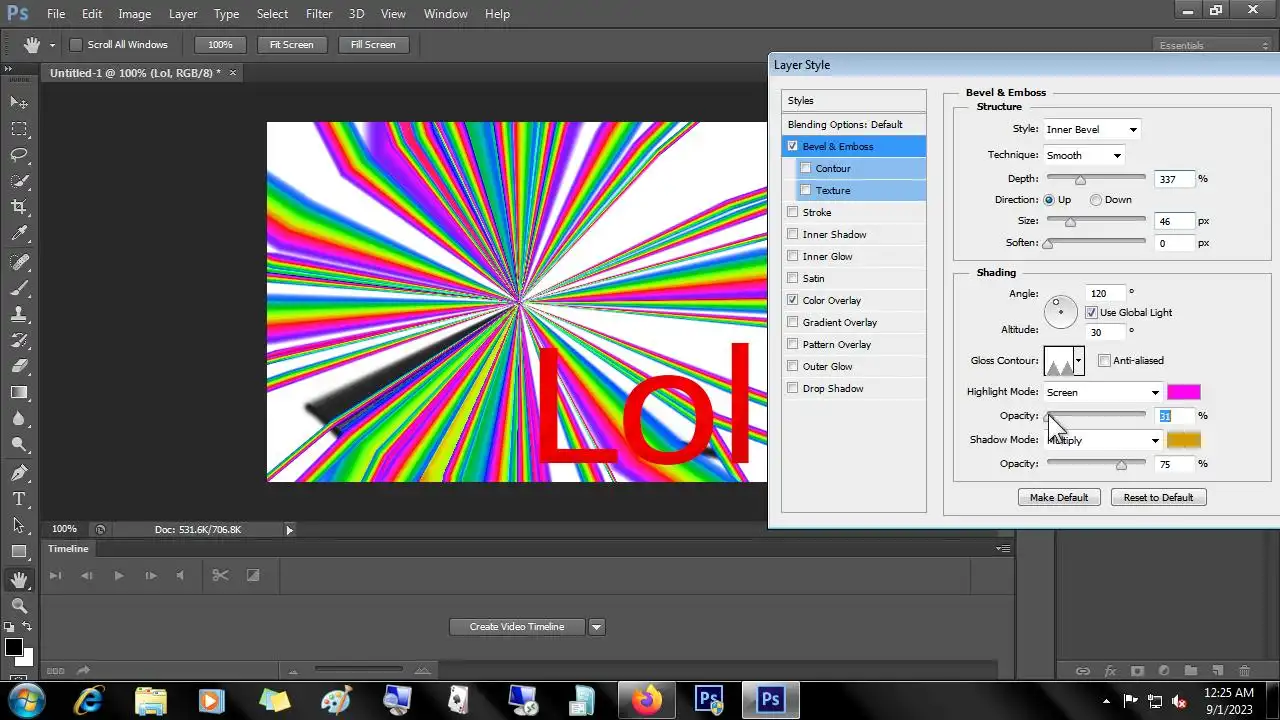
Task: Uncheck the Color Overlay checkbox
Action: tap(793, 300)
